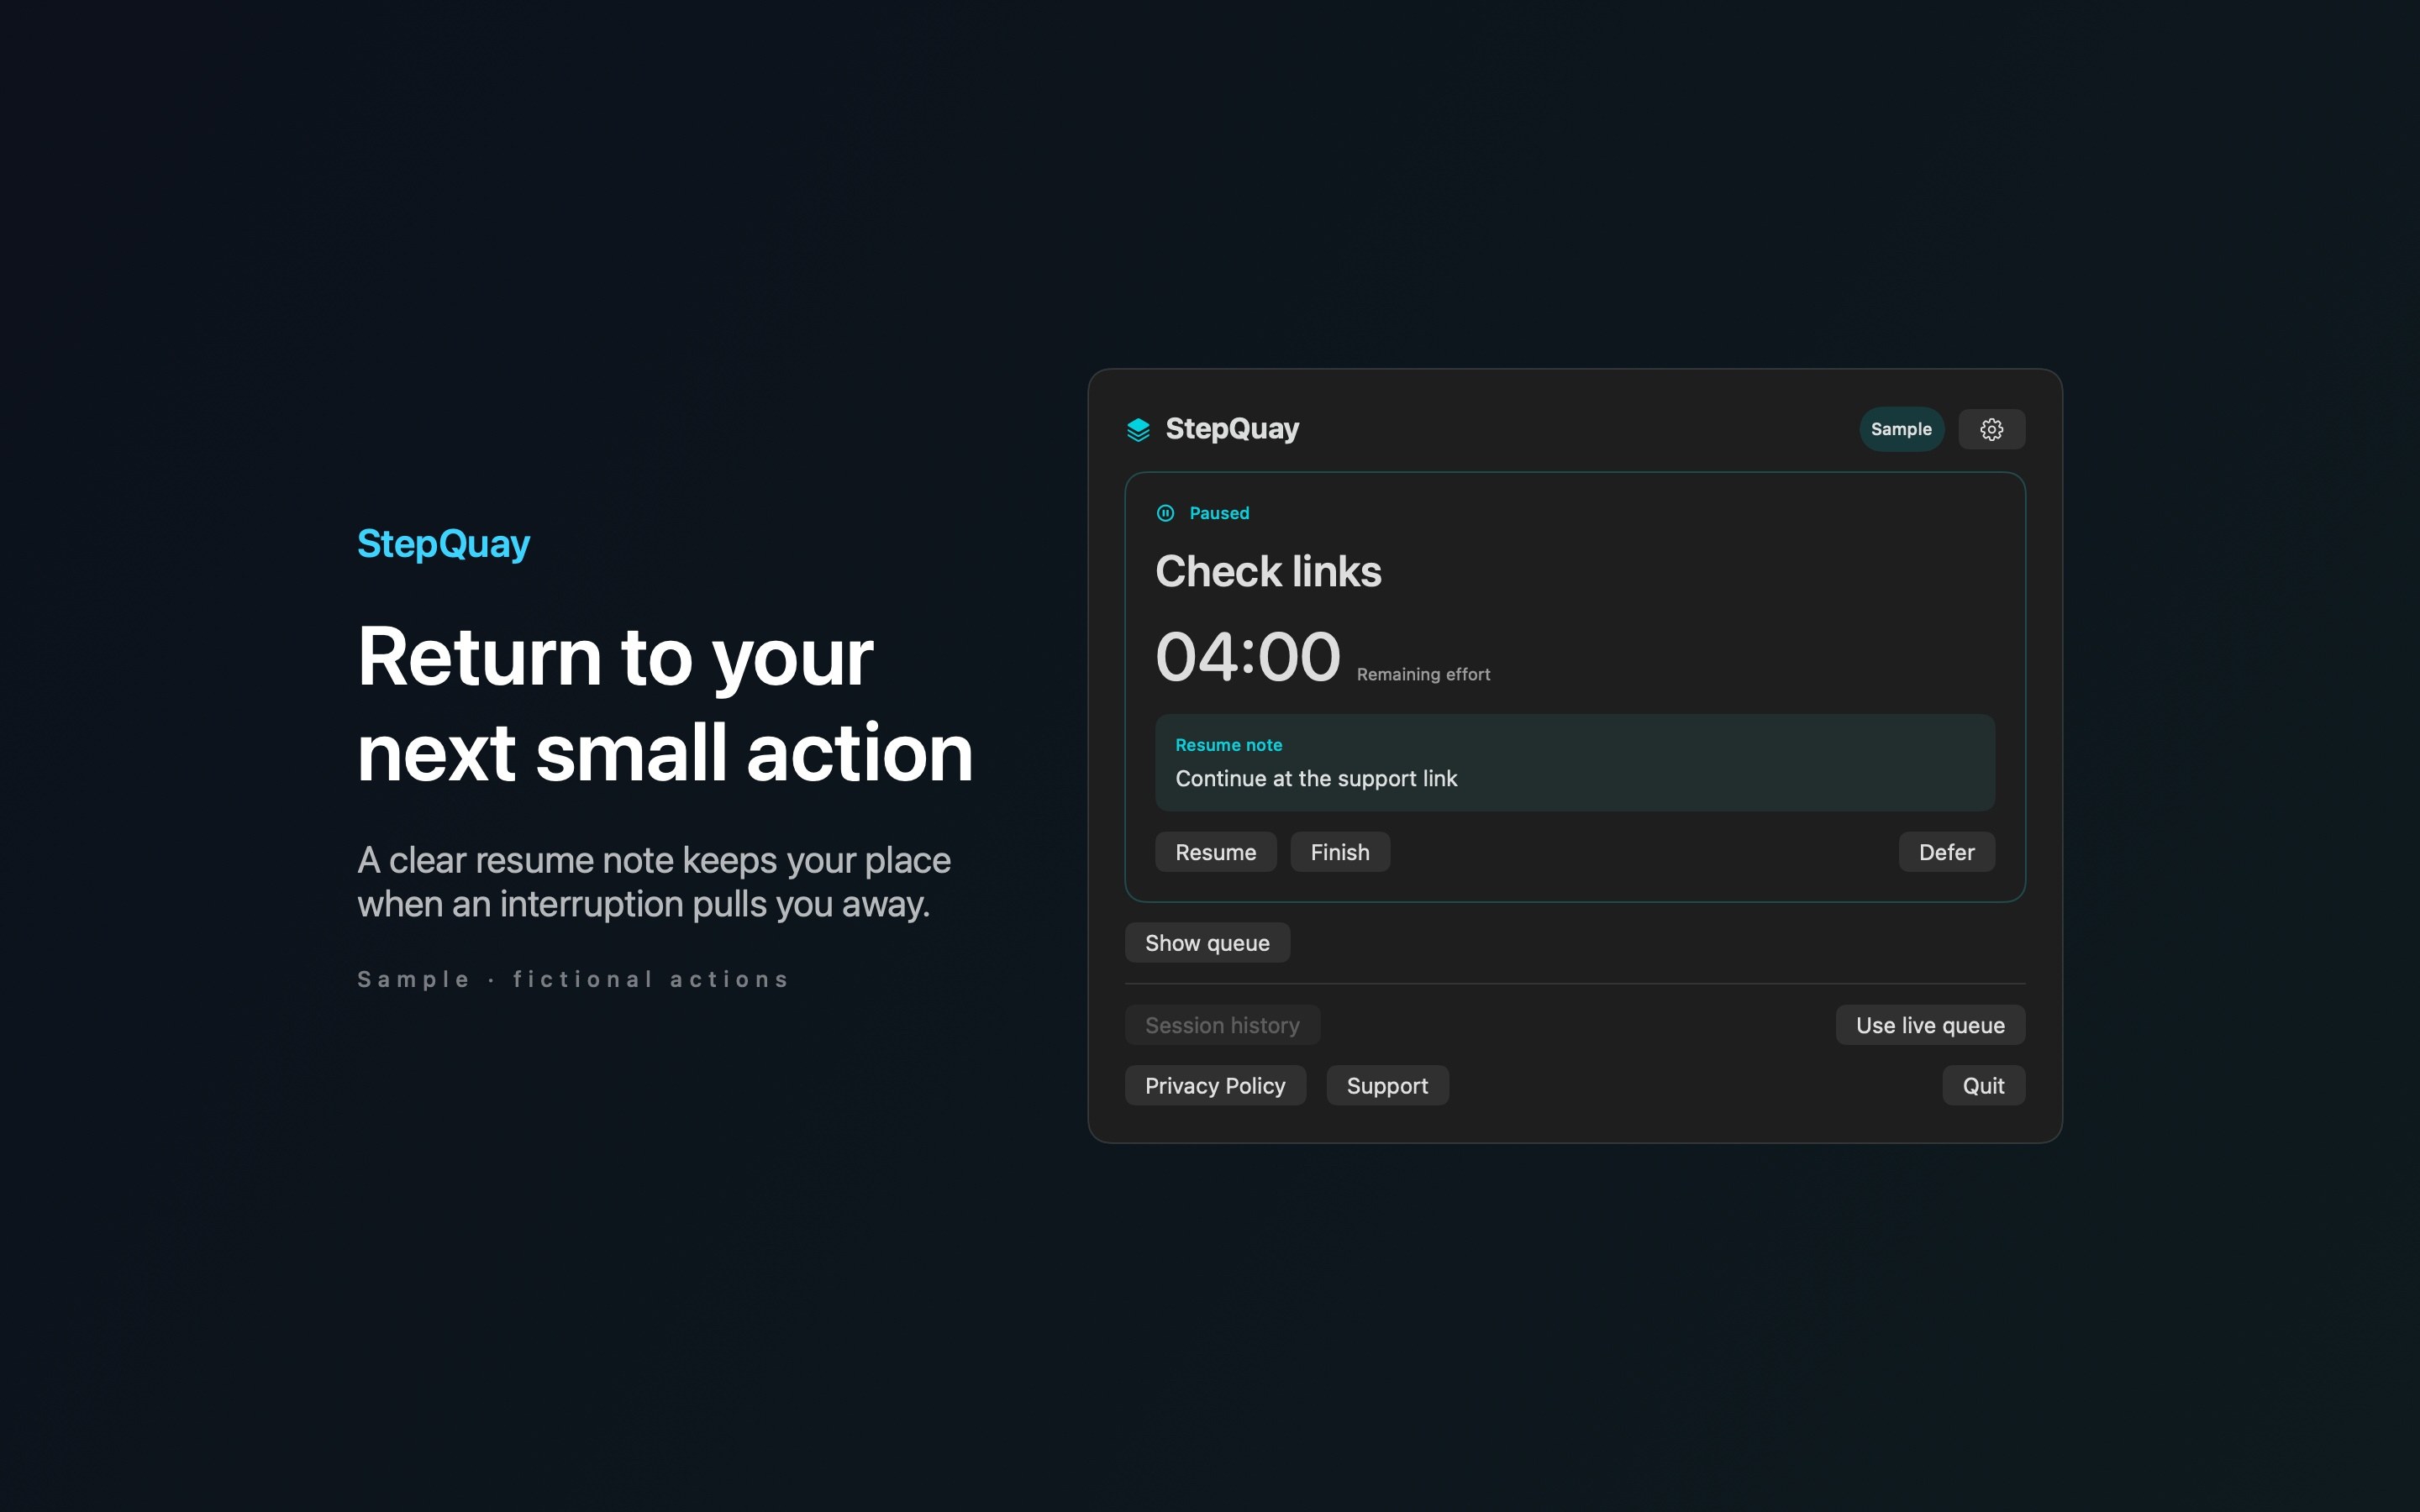The width and height of the screenshot is (2420, 1512).
Task: Click the 04:00 remaining timer
Action: coord(1247,657)
